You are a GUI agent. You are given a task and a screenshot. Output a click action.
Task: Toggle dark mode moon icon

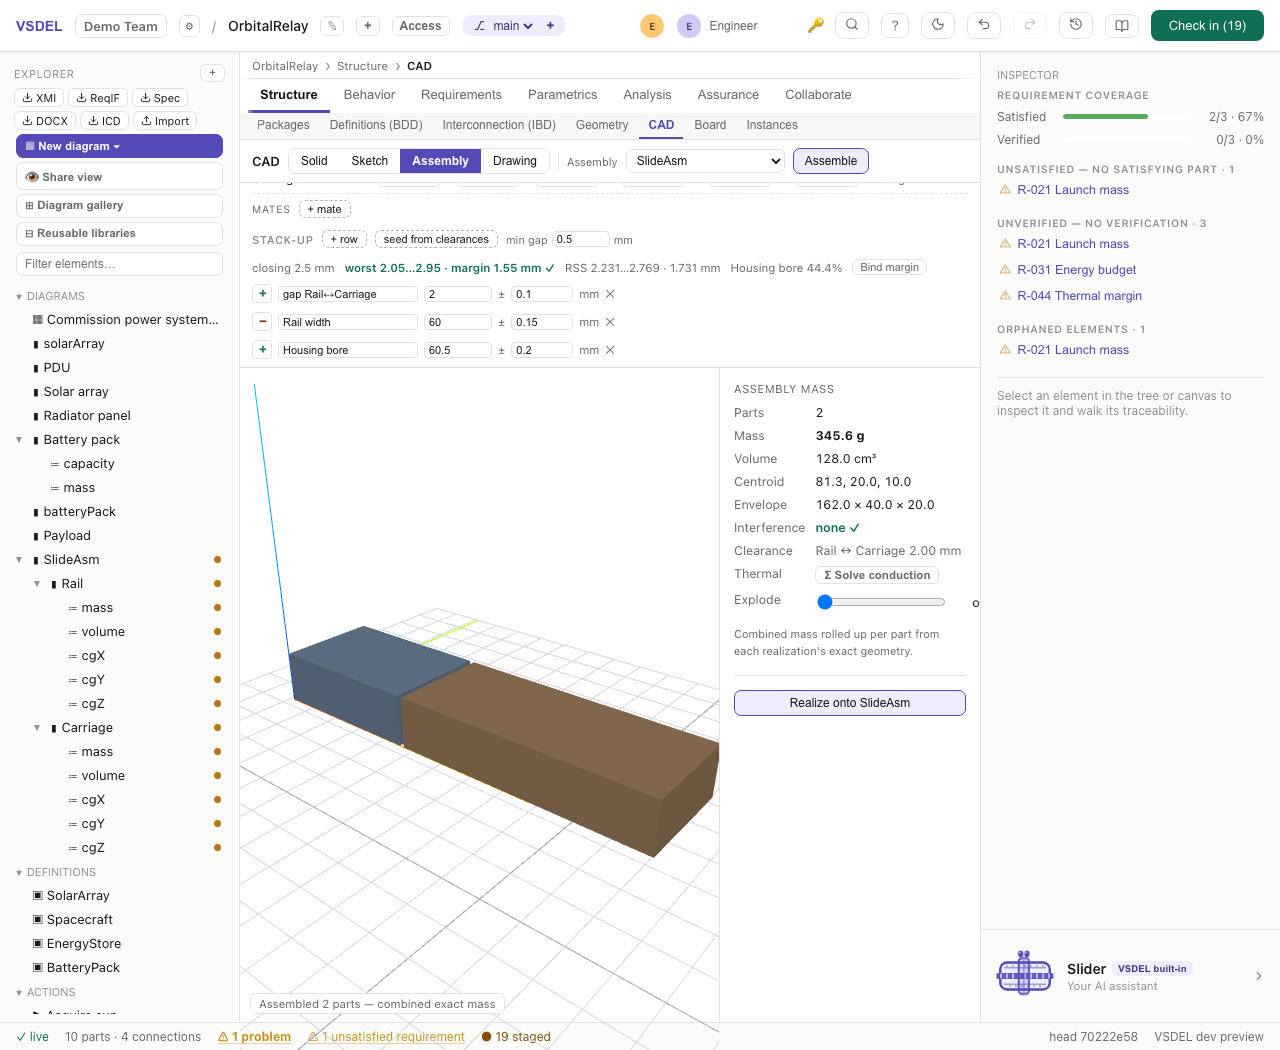point(938,25)
